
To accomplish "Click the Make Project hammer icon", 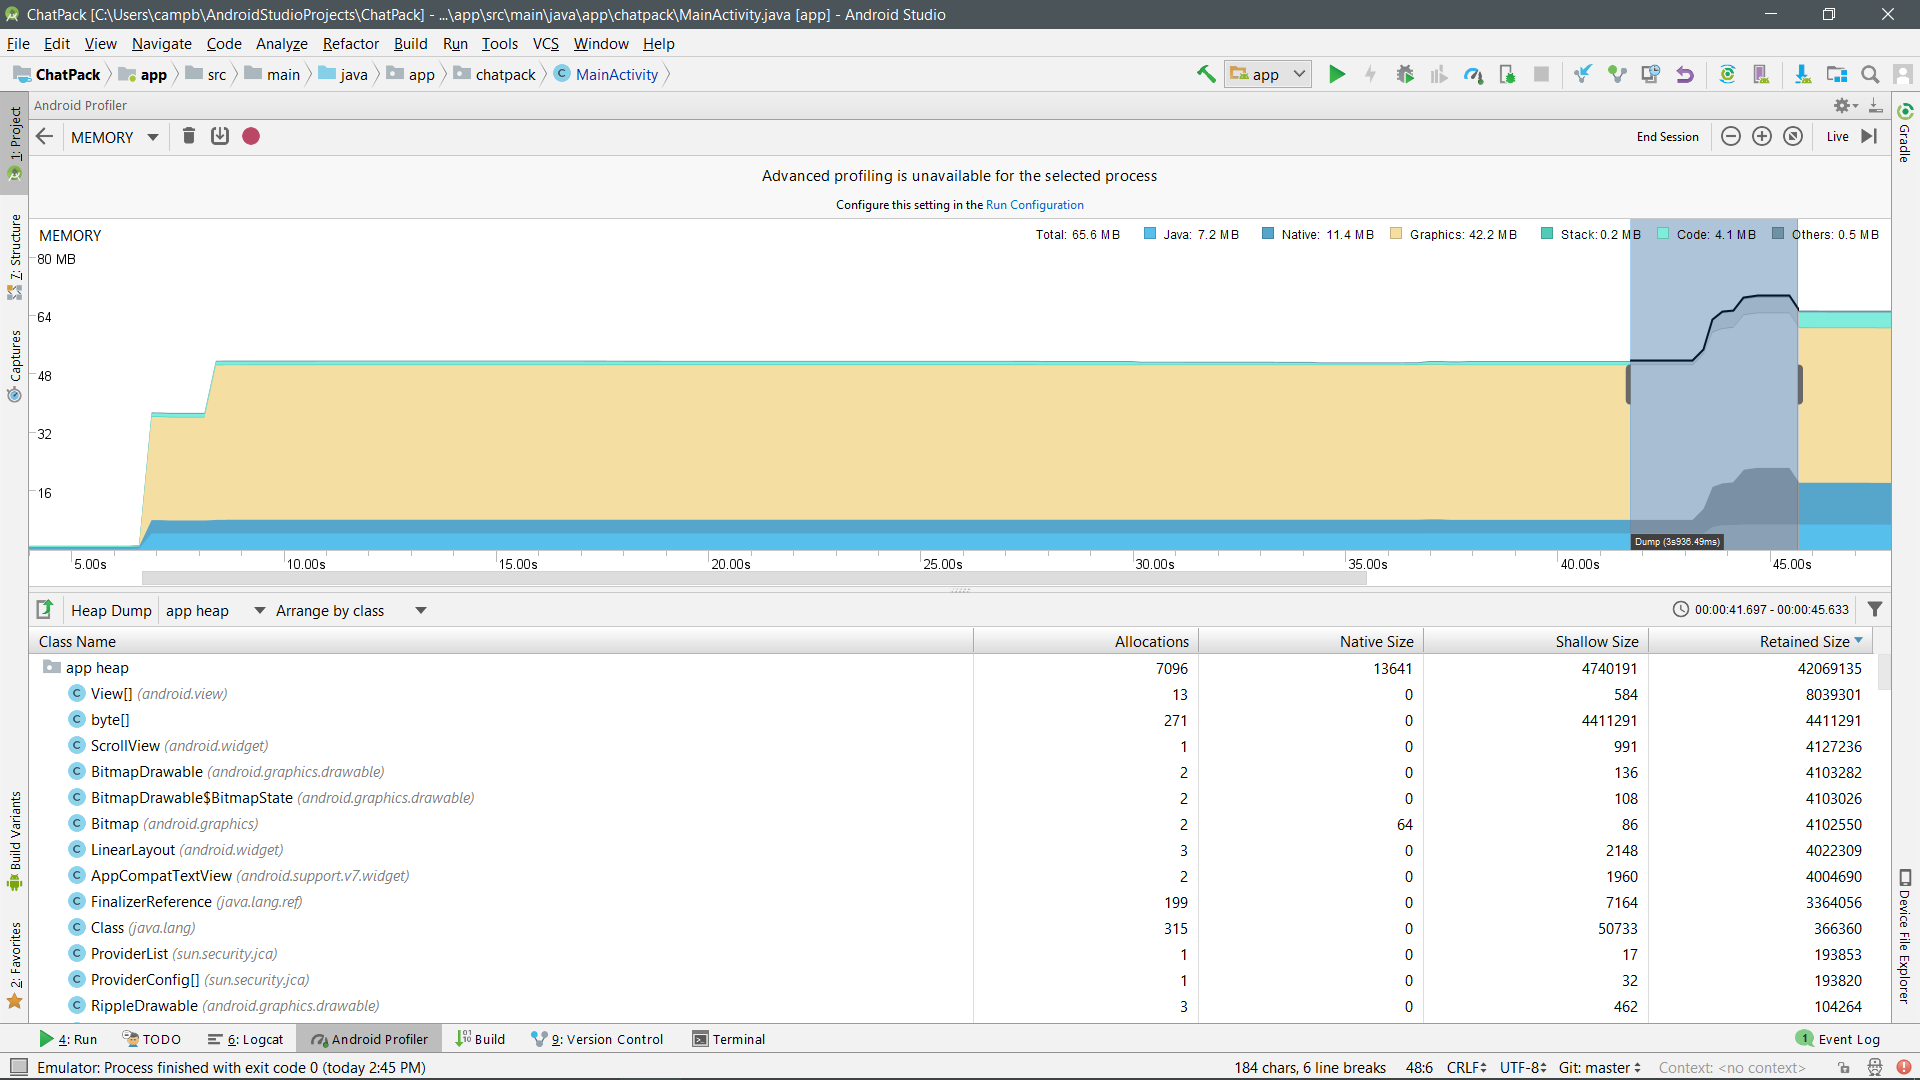I will [1206, 74].
